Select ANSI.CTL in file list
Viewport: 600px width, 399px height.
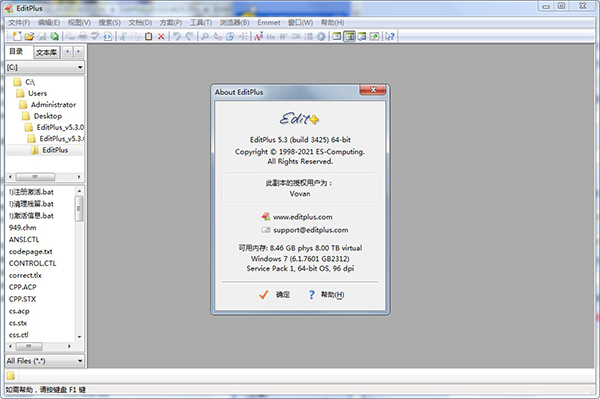24,239
